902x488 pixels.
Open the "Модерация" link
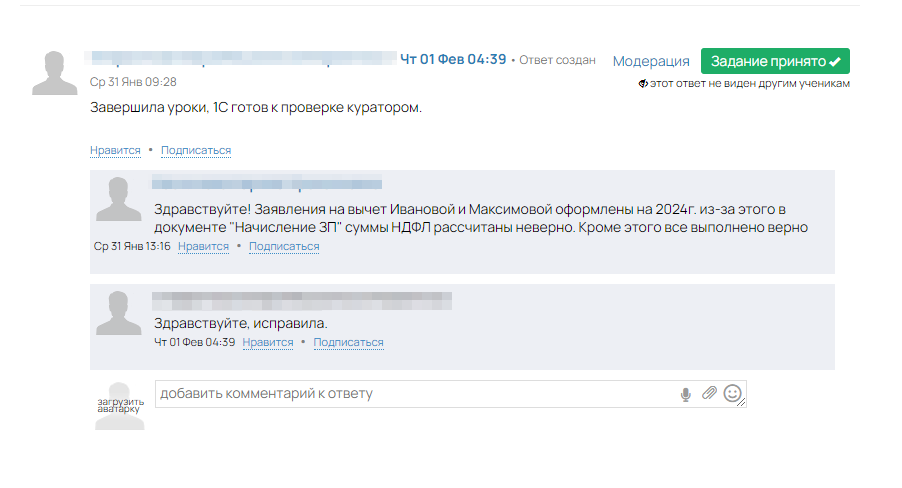click(x=651, y=61)
